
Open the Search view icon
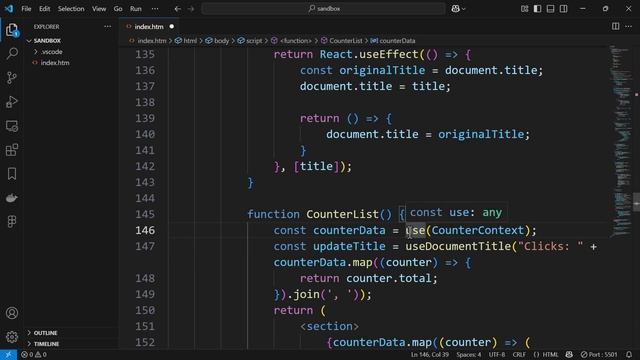[x=12, y=53]
